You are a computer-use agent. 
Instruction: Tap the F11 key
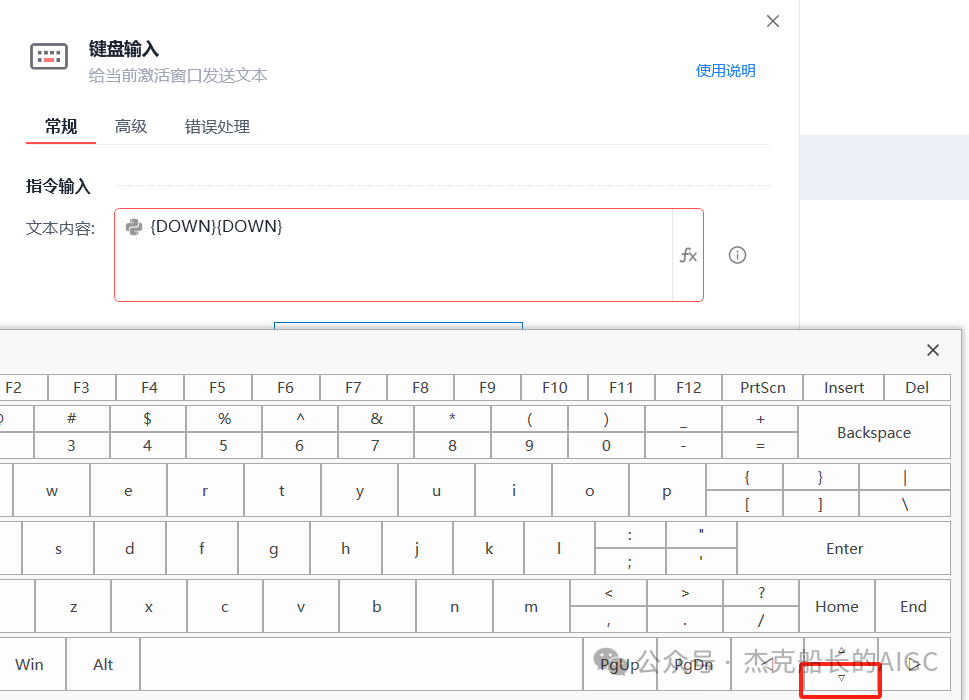pos(621,387)
